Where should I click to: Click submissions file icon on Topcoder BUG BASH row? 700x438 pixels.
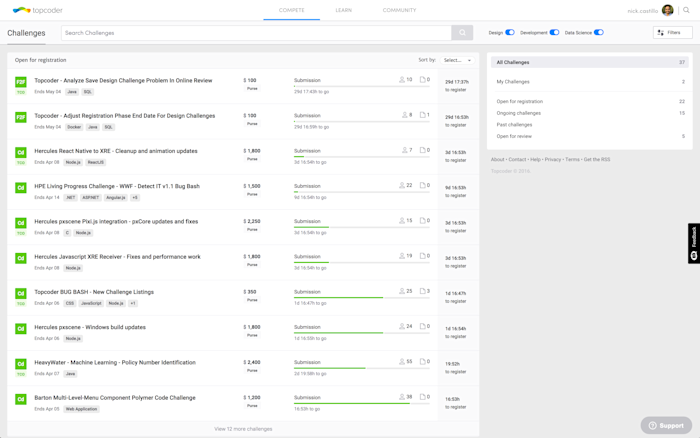tap(422, 291)
